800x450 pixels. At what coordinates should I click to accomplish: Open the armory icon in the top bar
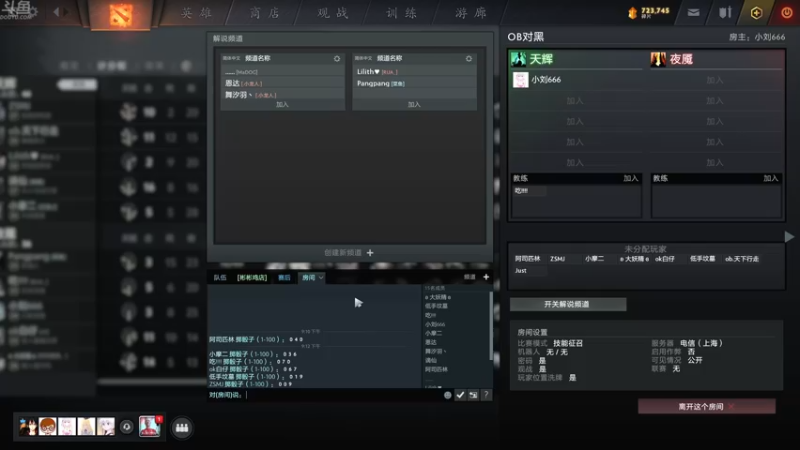(725, 13)
